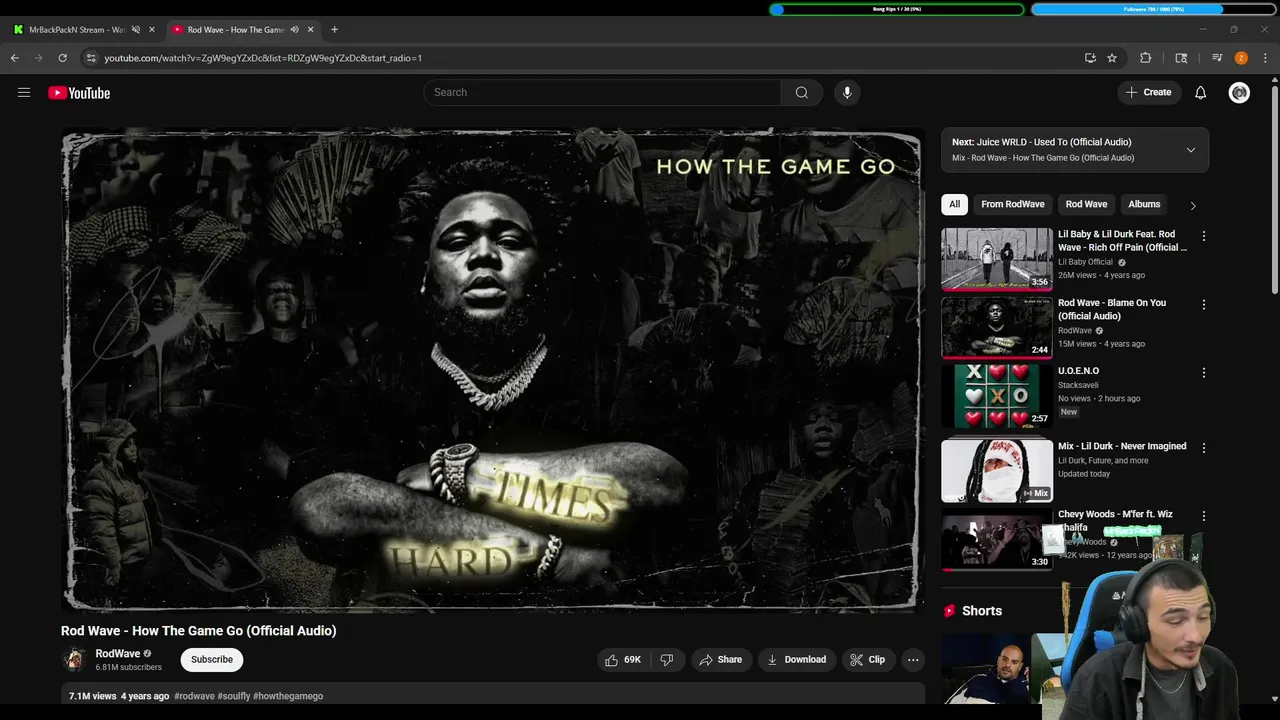Expand the Next up mix playlist panel
Viewport: 1280px width, 720px height.
pos(1190,150)
